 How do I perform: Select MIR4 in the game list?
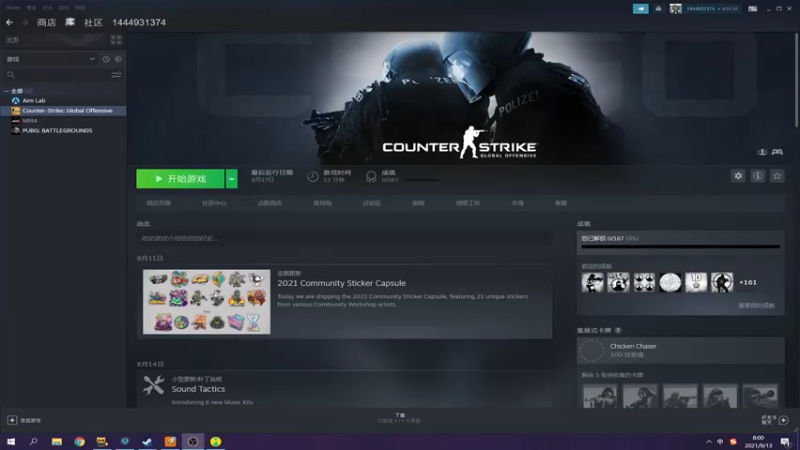[30, 121]
